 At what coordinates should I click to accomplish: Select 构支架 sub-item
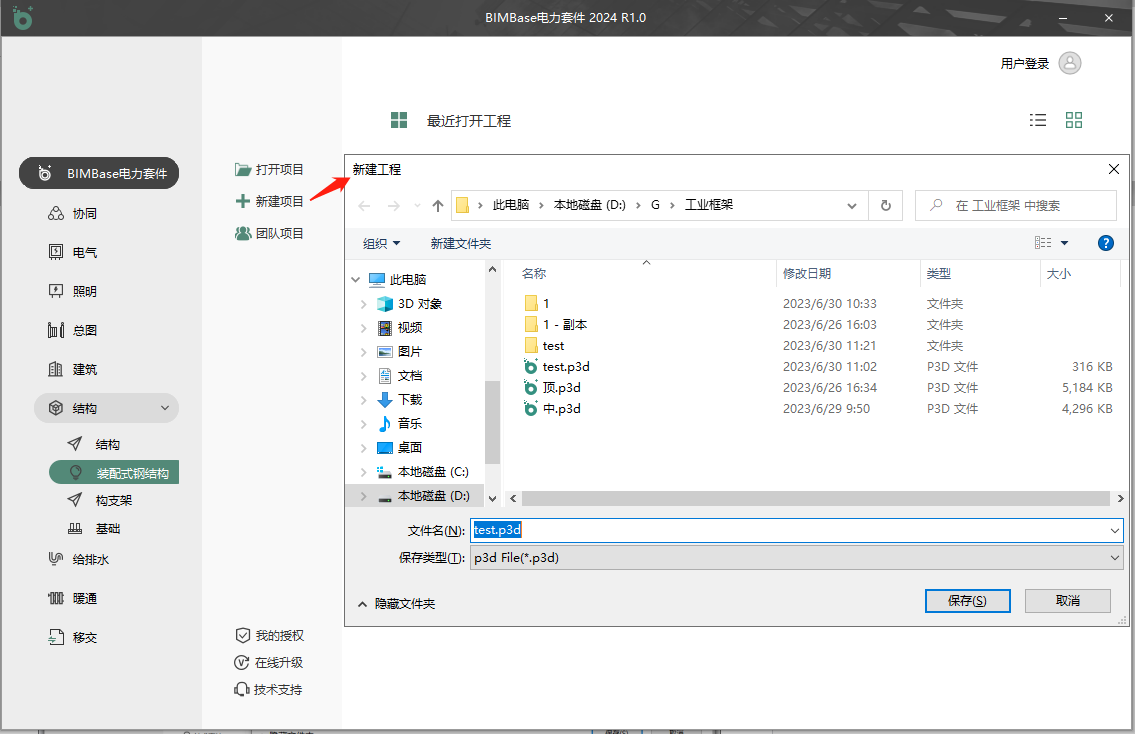click(100, 500)
